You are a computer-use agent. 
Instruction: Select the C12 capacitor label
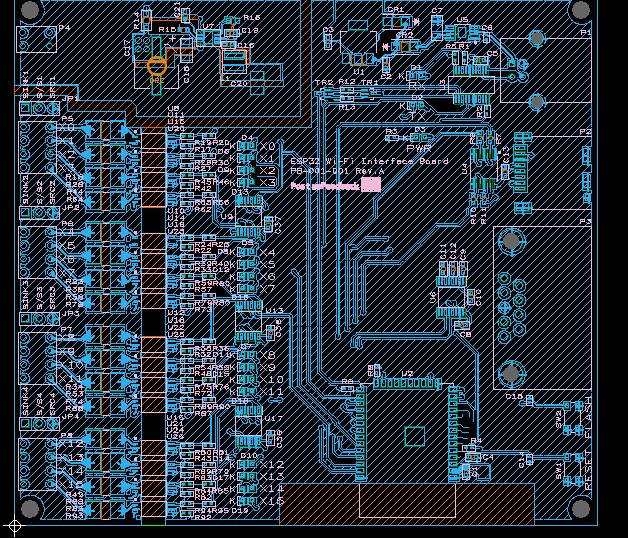click(453, 251)
